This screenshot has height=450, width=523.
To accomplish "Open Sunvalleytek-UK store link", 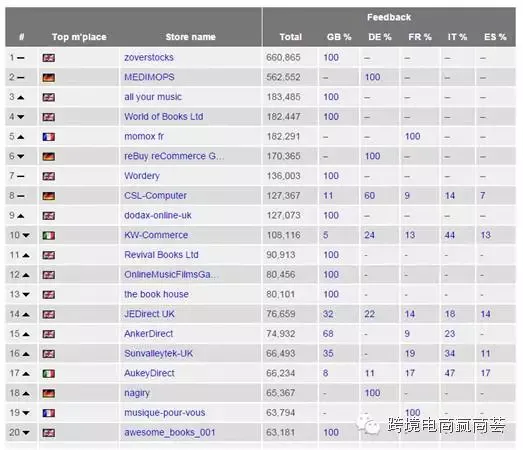I will [158, 353].
